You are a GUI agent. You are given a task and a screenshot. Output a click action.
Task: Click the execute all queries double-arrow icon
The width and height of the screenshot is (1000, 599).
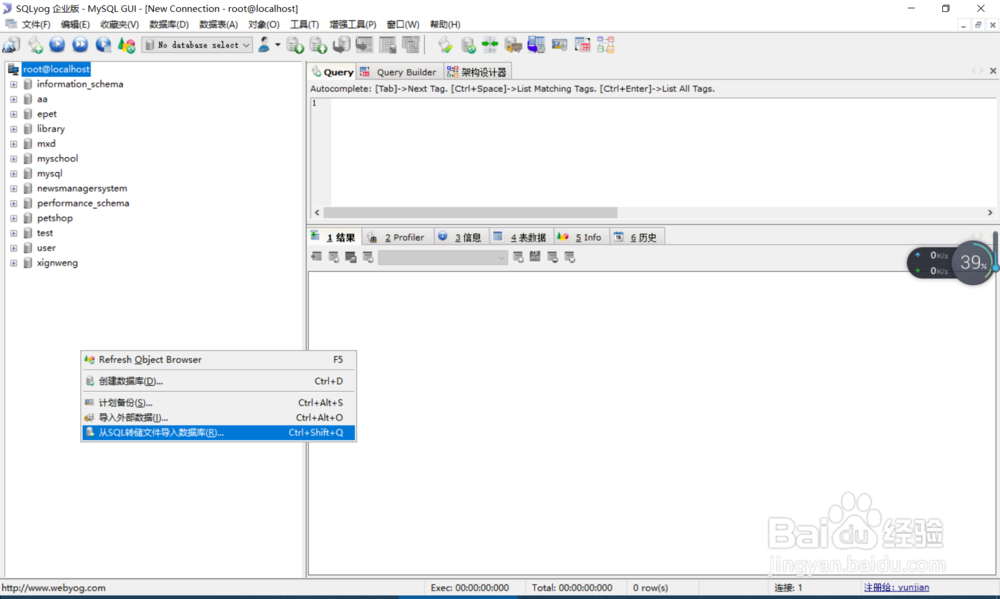[80, 45]
